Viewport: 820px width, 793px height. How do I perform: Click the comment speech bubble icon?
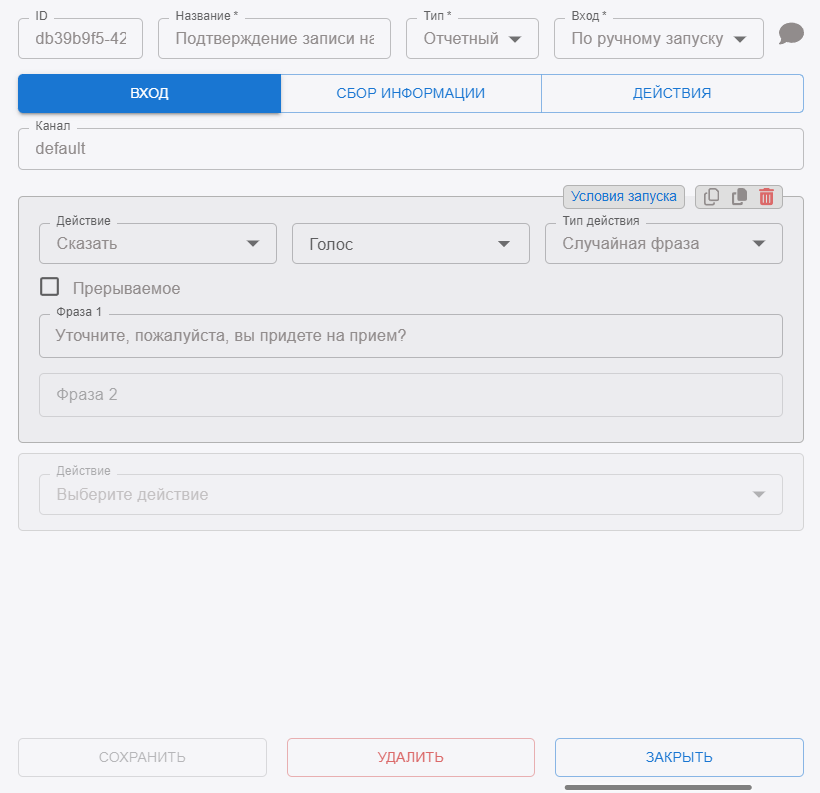point(791,34)
